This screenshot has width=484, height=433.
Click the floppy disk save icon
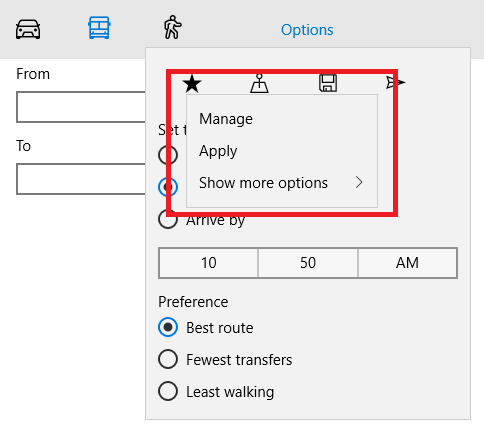point(328,83)
